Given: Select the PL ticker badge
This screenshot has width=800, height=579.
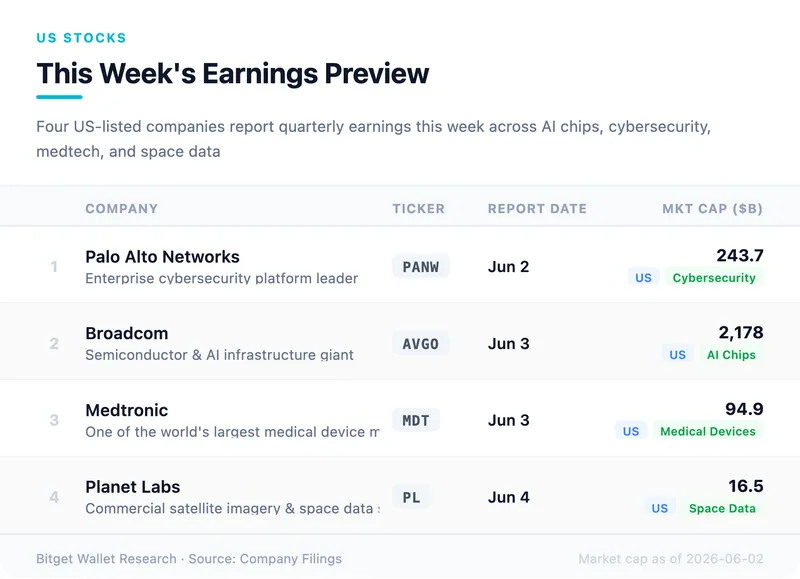Looking at the screenshot, I should (x=411, y=497).
